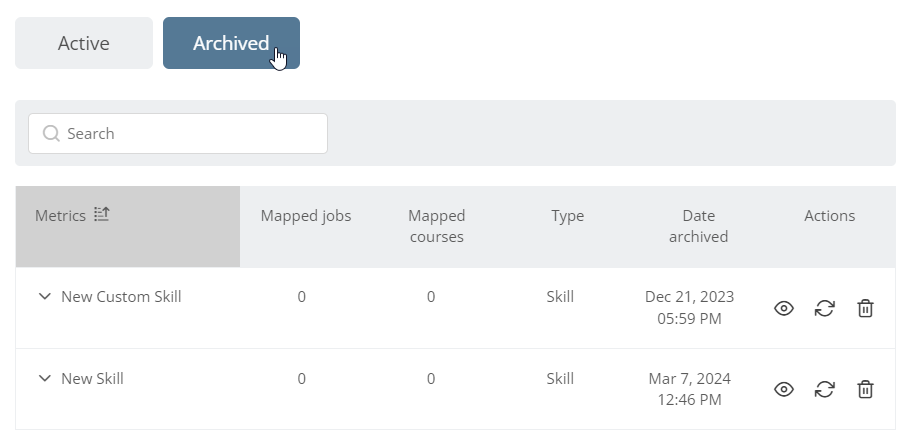Sort by Metrics using sort icon
The height and width of the screenshot is (430, 912).
point(102,215)
